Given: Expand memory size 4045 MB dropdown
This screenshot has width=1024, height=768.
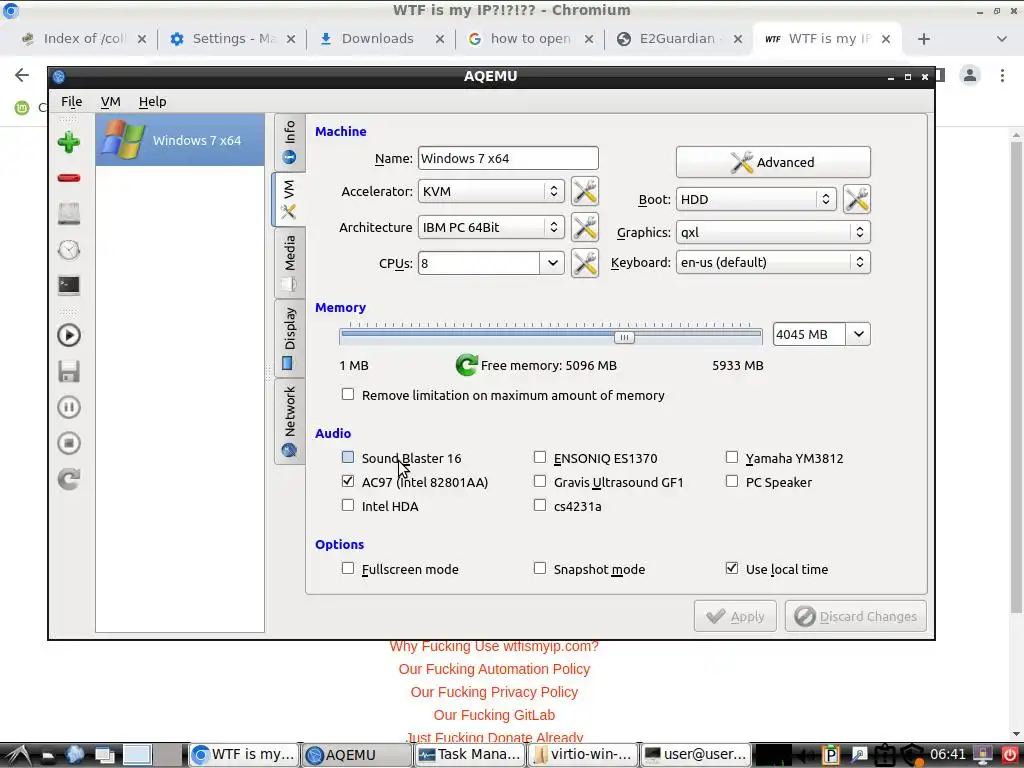Looking at the screenshot, I should 858,334.
